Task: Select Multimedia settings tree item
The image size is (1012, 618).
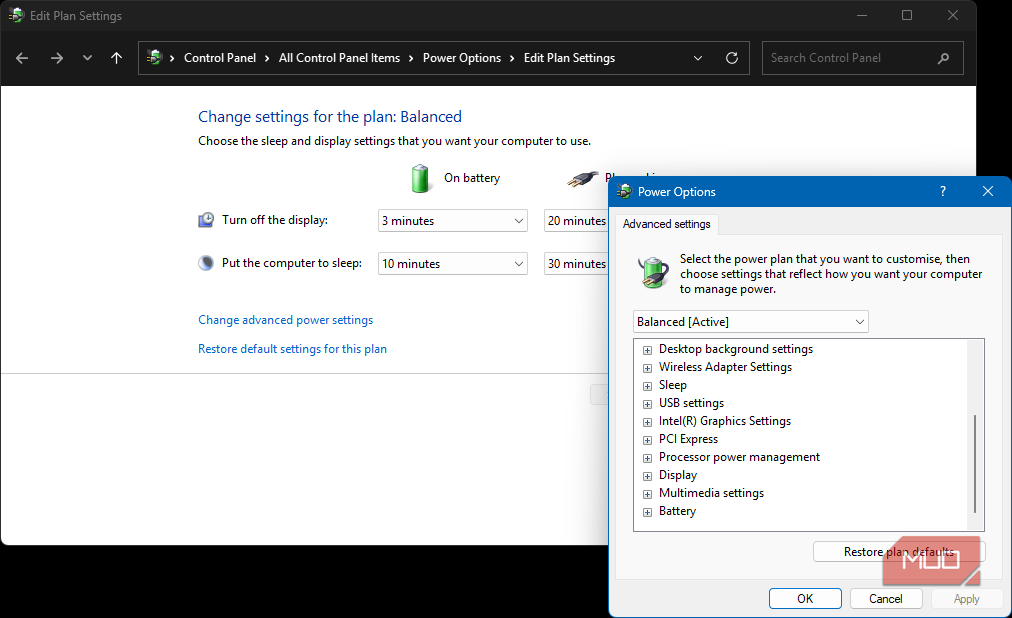Action: point(711,493)
